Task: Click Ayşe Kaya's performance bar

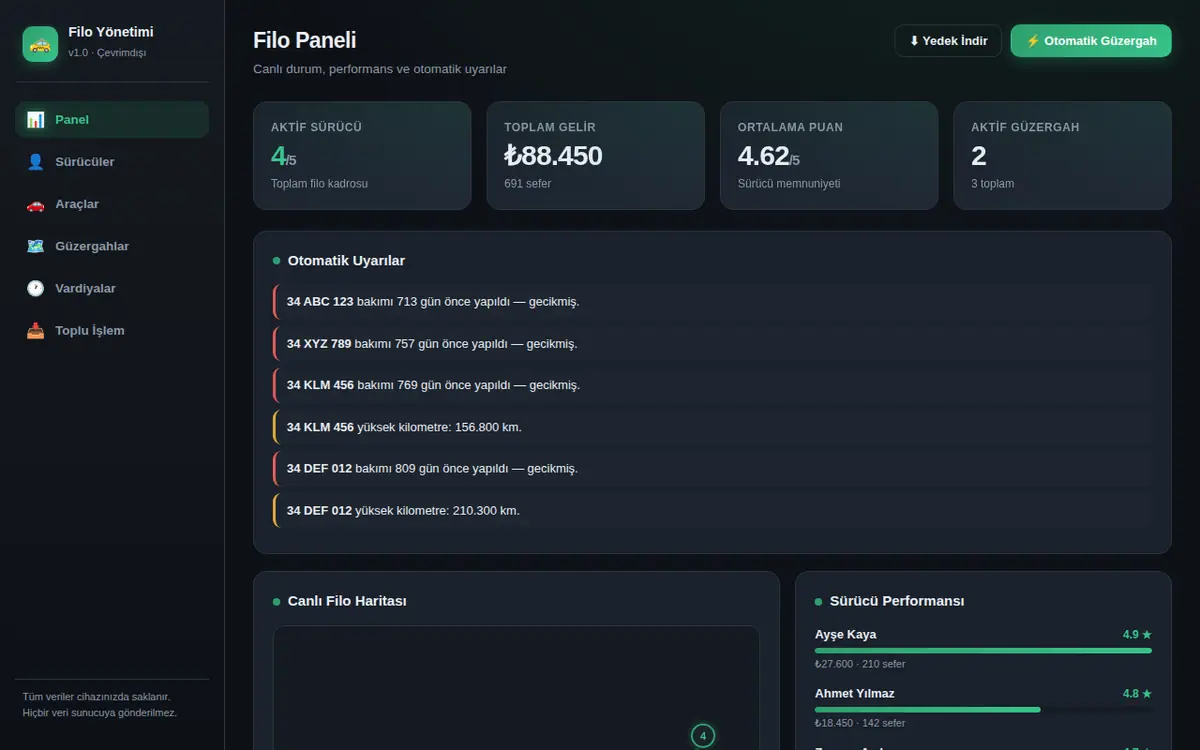Action: (983, 650)
